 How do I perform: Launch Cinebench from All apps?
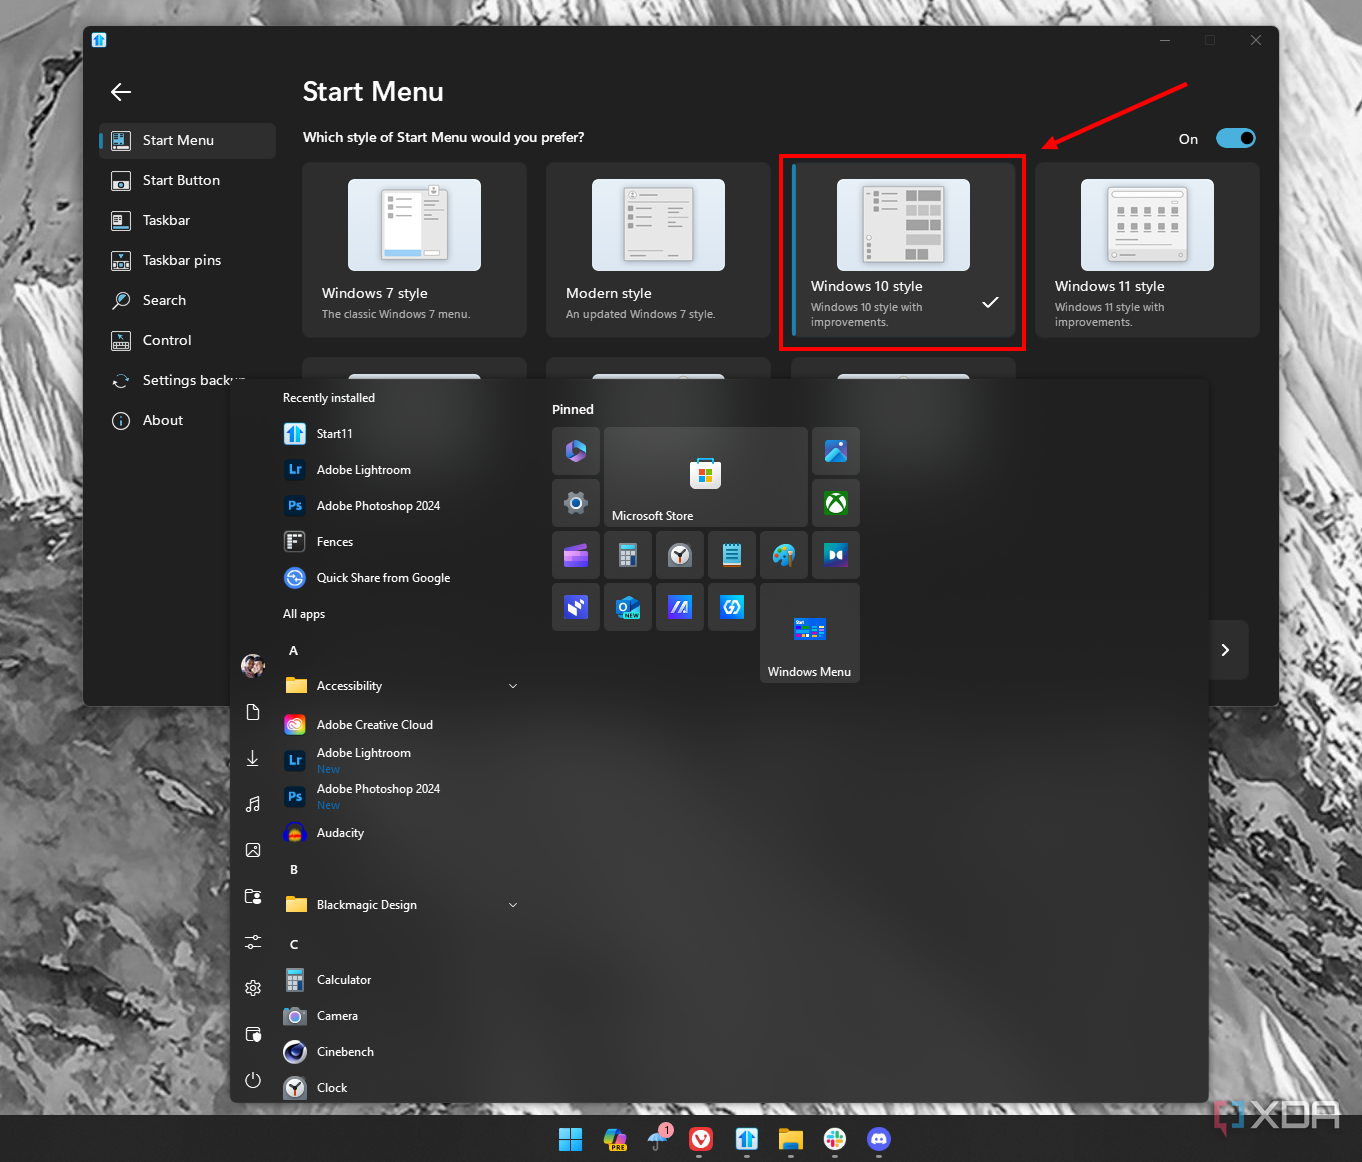point(402,1052)
